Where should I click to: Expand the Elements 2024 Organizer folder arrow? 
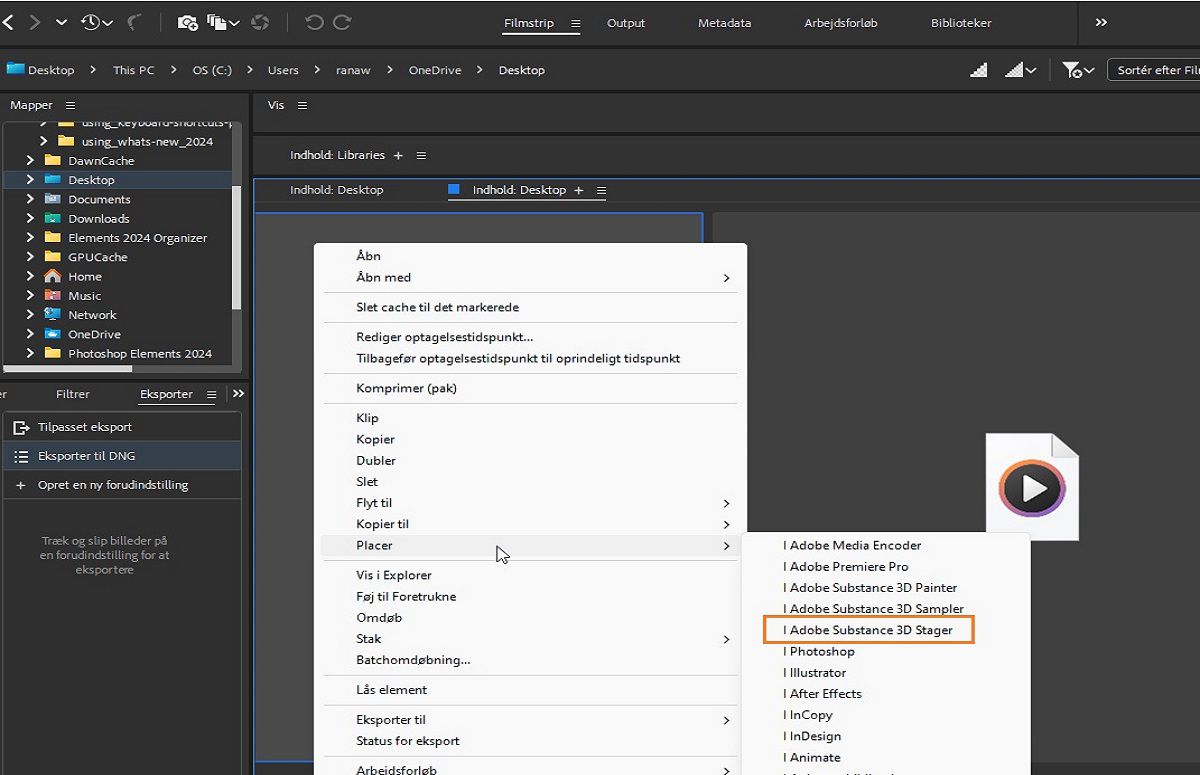point(30,238)
